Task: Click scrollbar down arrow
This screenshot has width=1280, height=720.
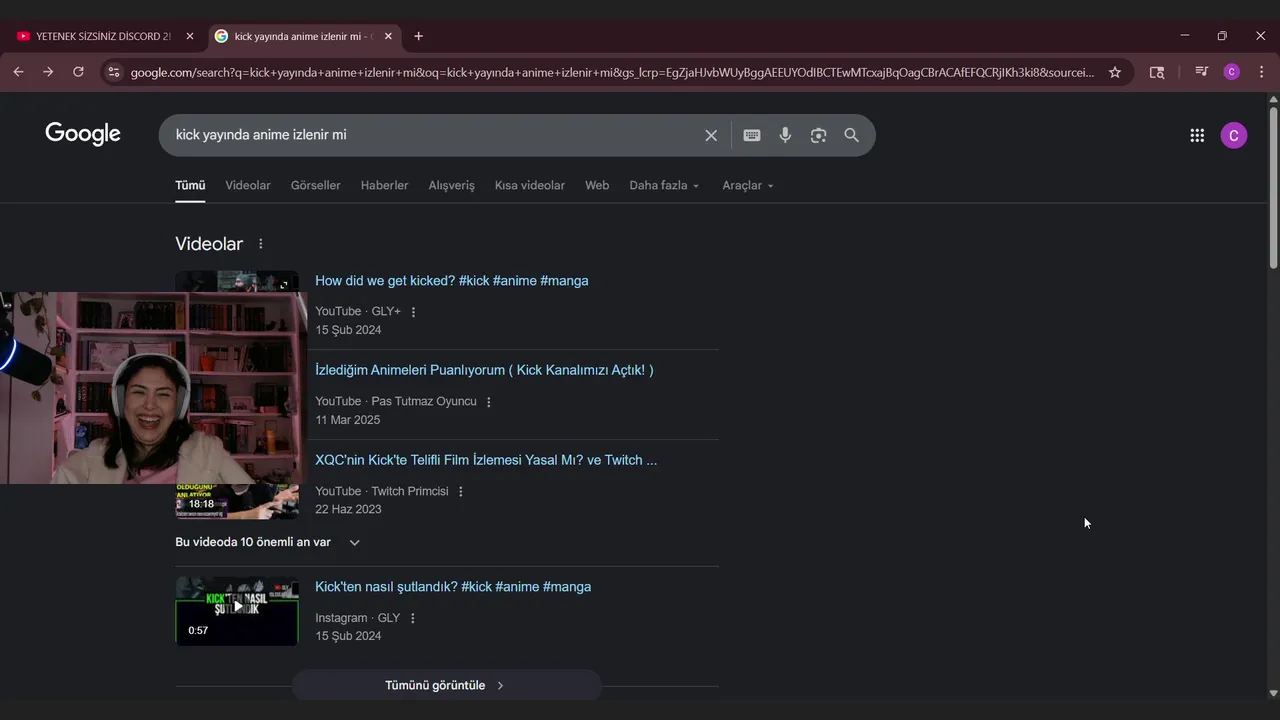Action: click(1273, 693)
